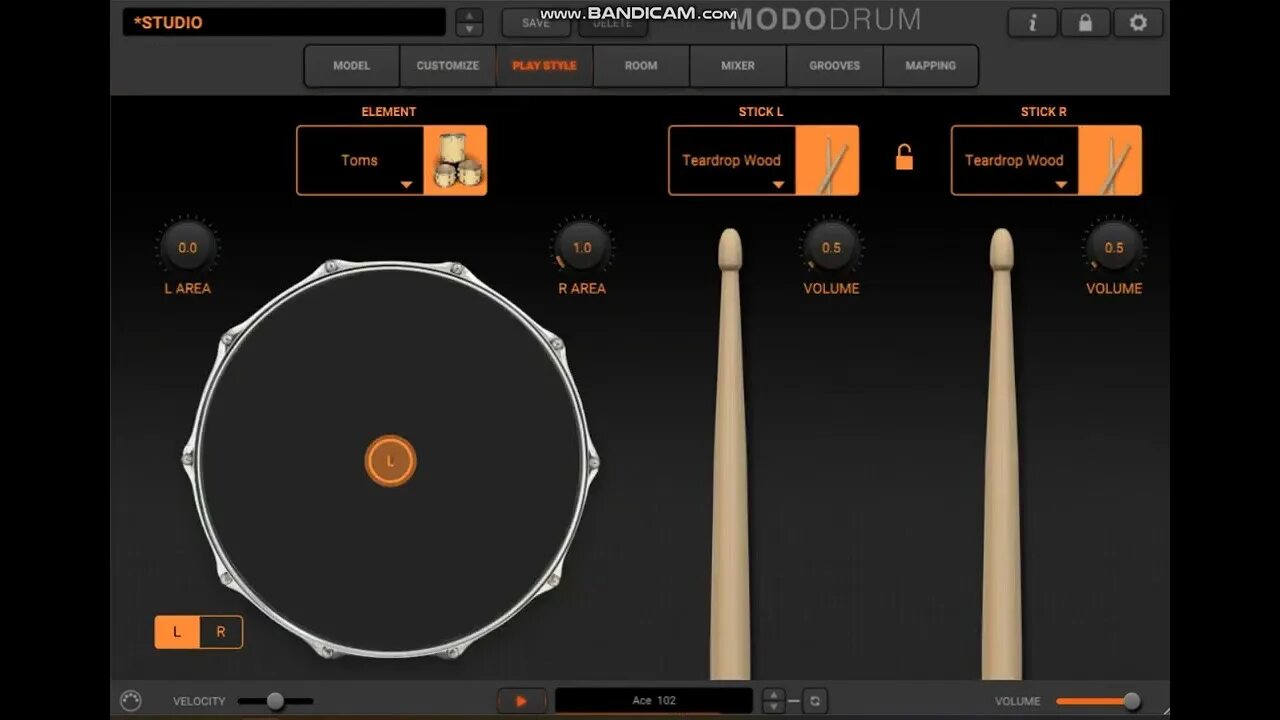This screenshot has width=1280, height=720.
Task: Click Stick L drumstick thumbnail
Action: (x=827, y=160)
